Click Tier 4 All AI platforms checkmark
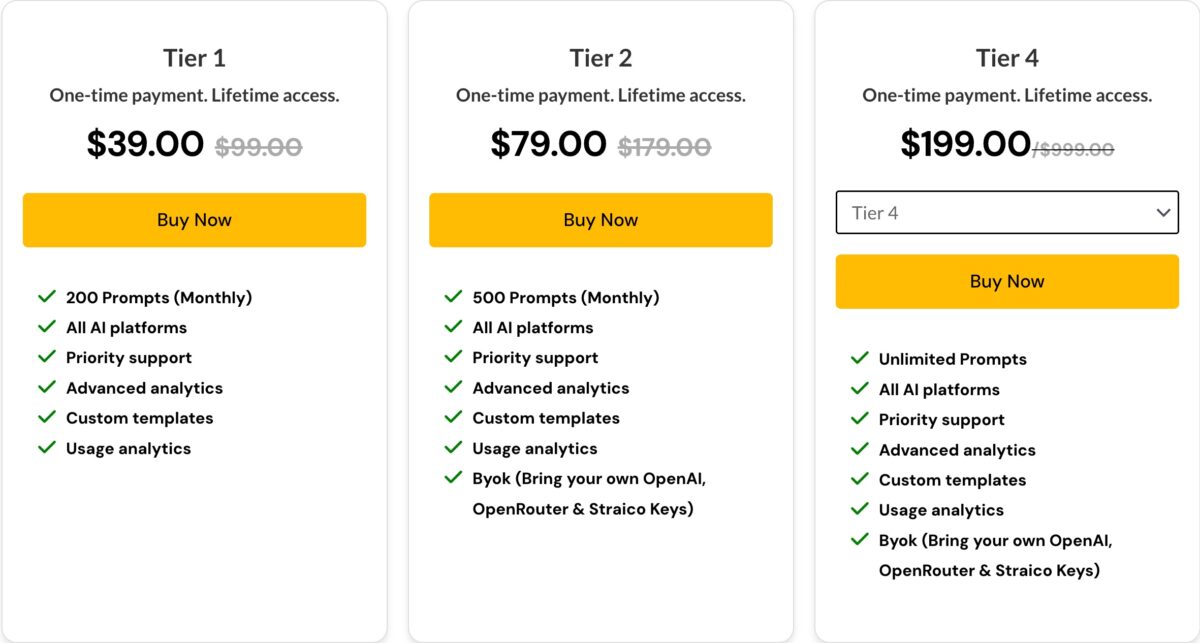1200x643 pixels. click(859, 388)
